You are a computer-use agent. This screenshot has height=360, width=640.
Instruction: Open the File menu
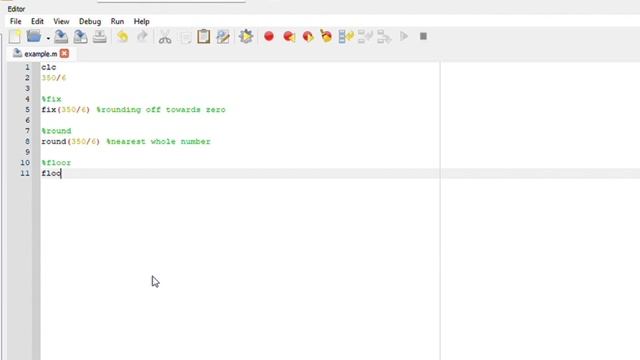[x=16, y=21]
